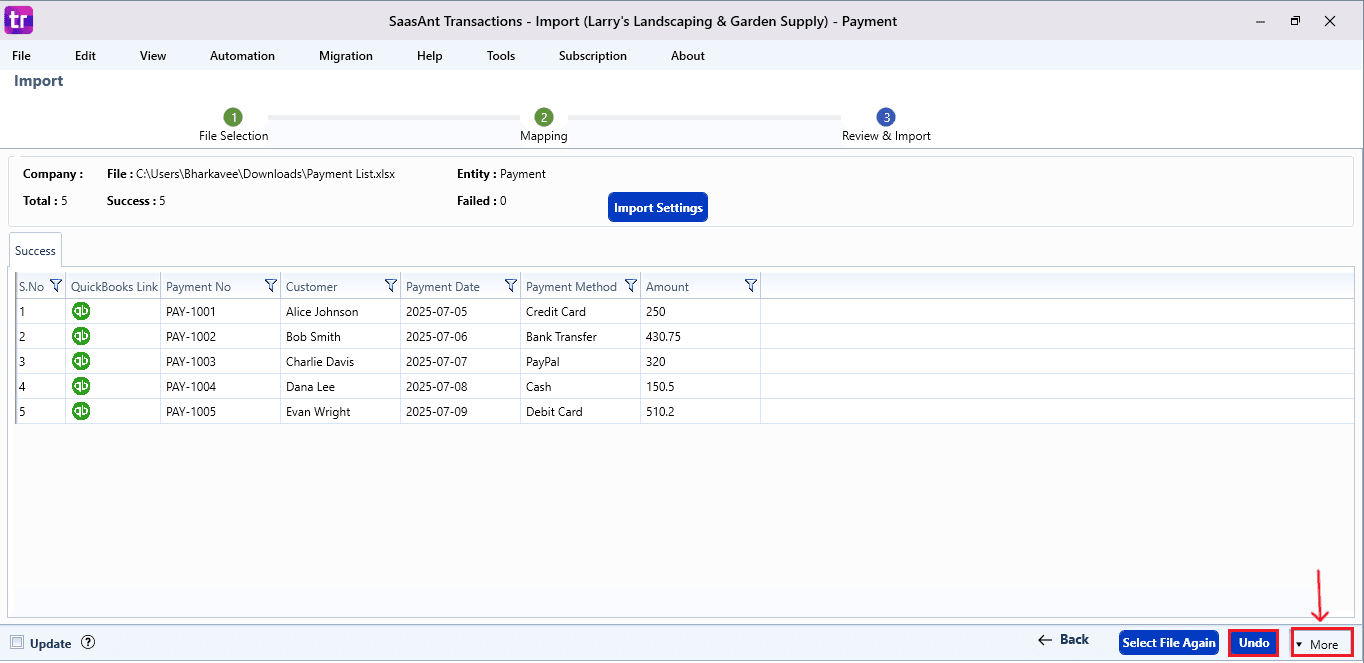
Task: Click the qb link icon for Bob Smith's payment
Action: [81, 336]
